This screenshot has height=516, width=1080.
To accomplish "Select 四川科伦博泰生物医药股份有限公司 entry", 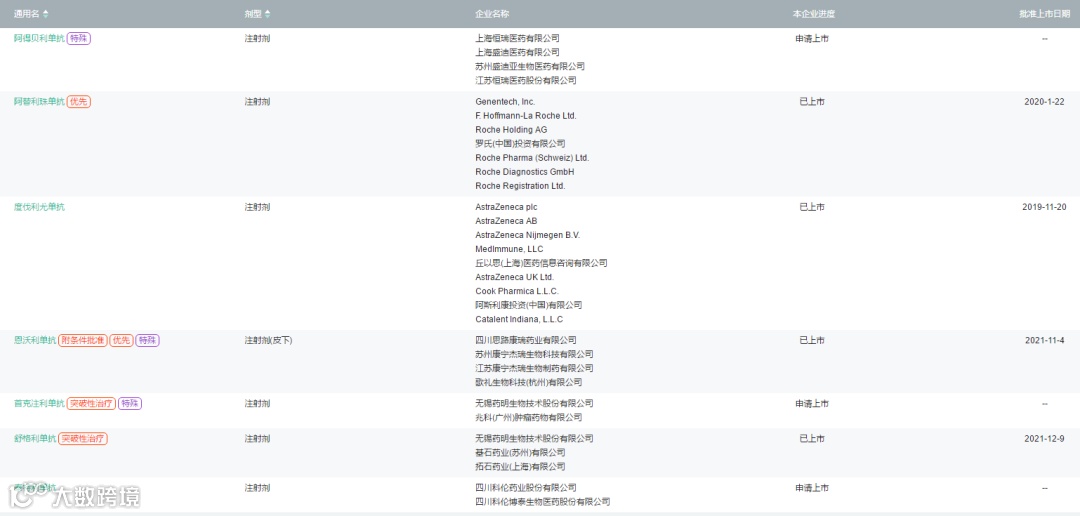I will [543, 502].
